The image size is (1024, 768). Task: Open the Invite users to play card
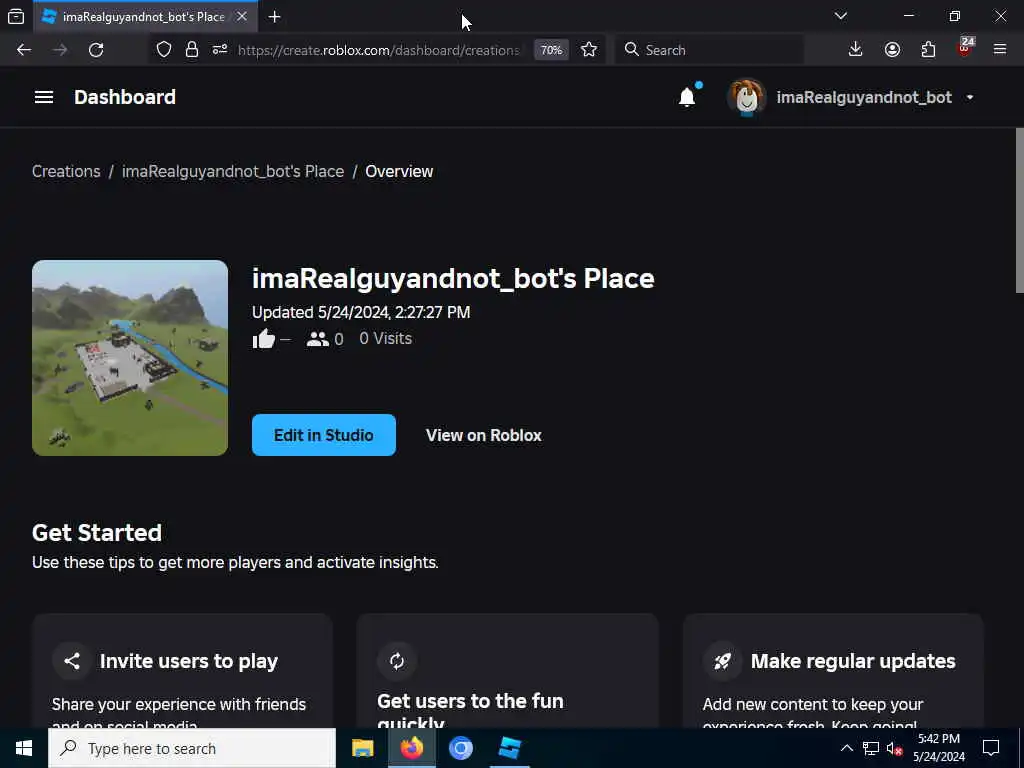pos(182,671)
